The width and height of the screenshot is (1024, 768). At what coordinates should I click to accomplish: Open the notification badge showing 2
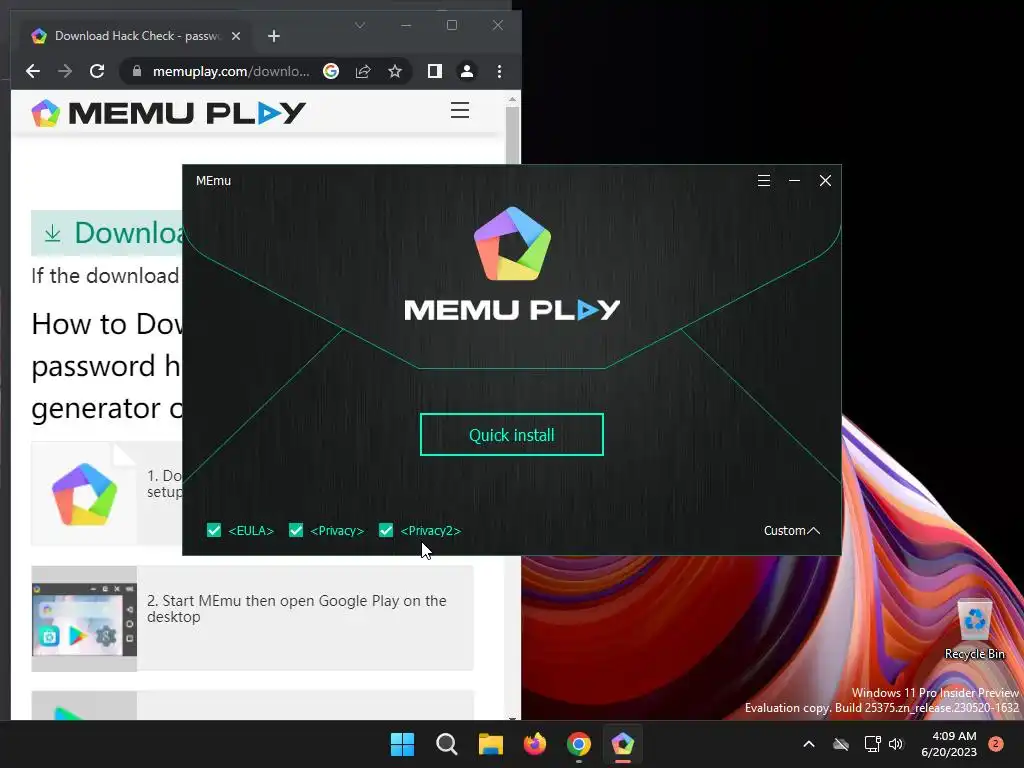995,744
